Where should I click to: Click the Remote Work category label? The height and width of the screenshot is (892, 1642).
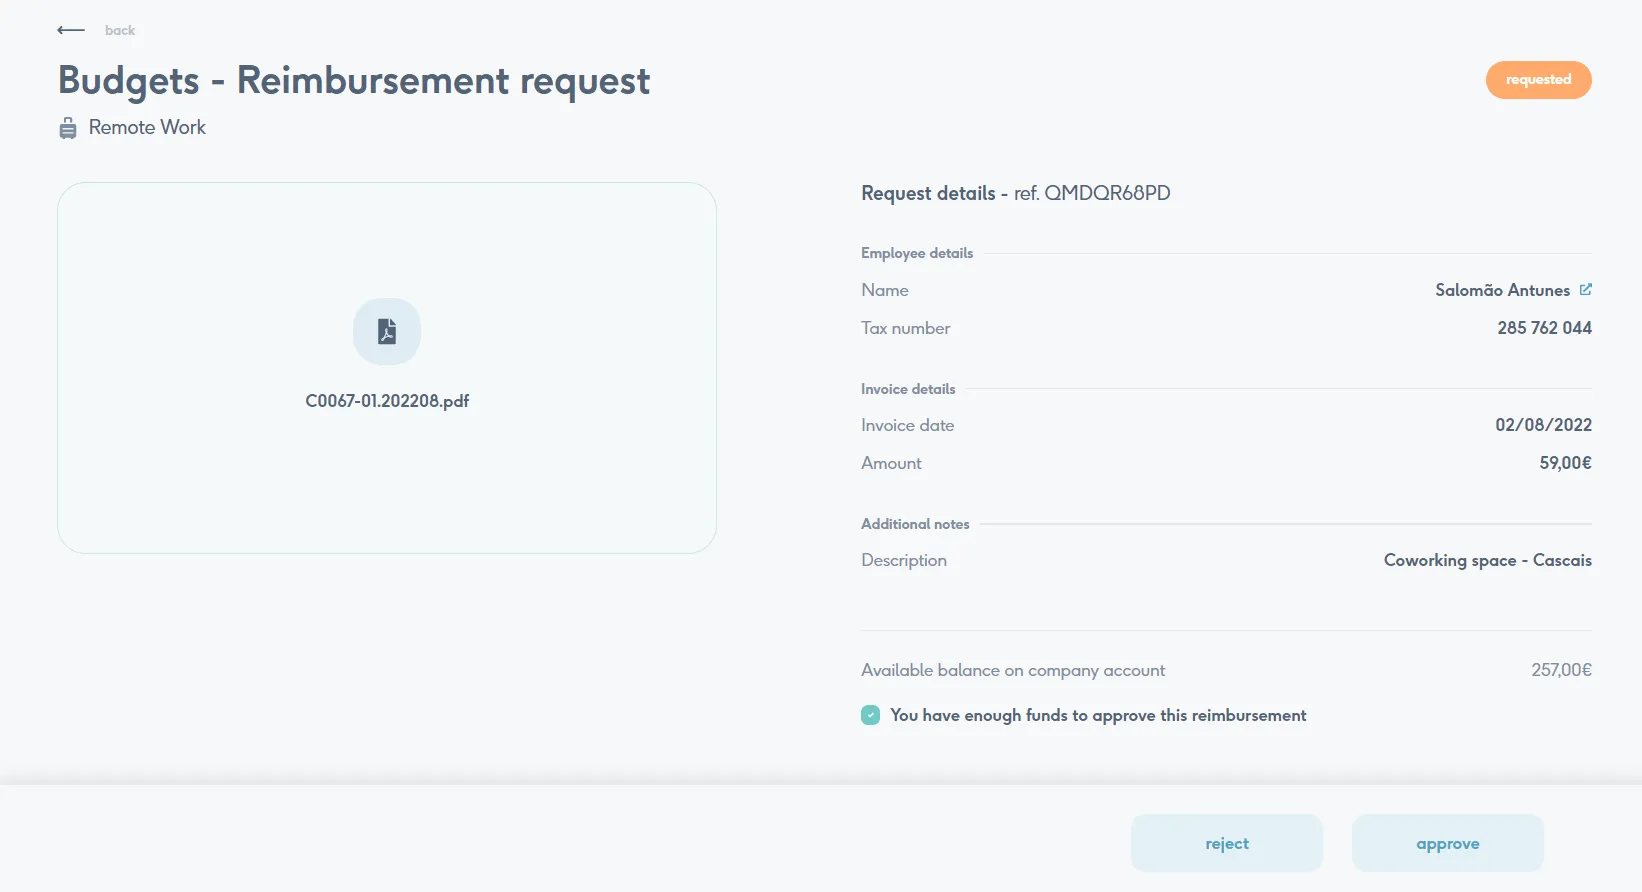(147, 128)
